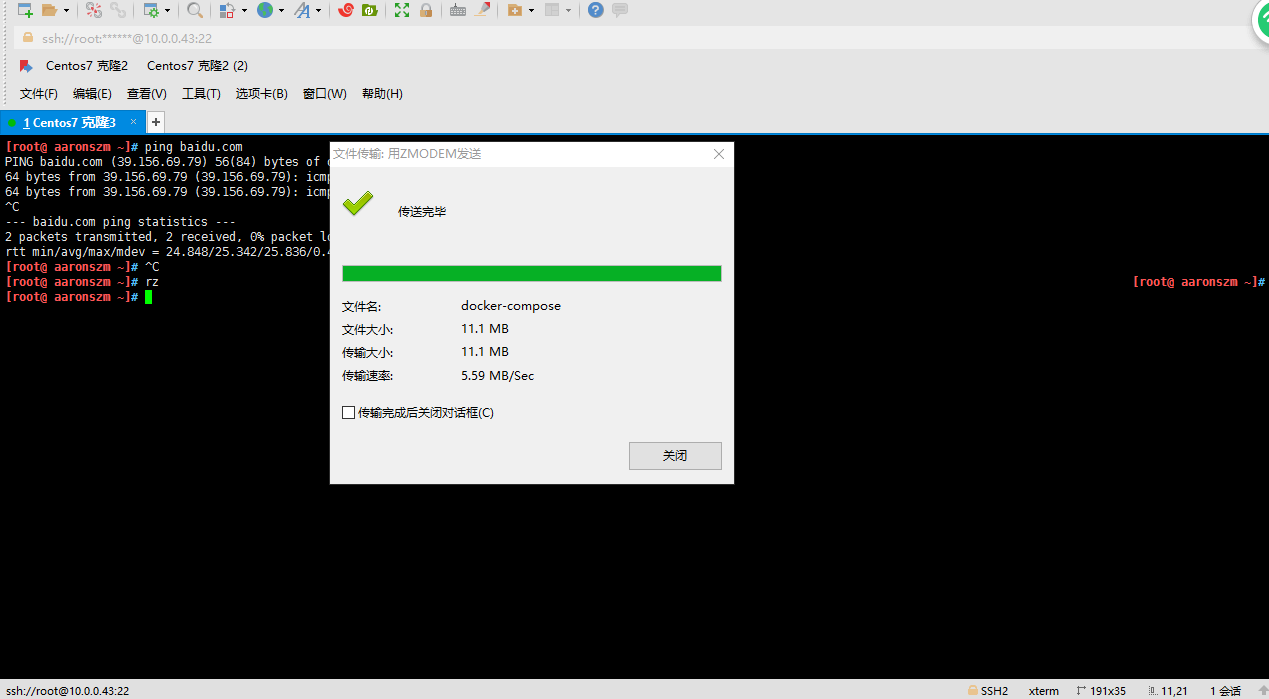The image size is (1269, 699).
Task: Click the new folder plus icon
Action: [515, 10]
